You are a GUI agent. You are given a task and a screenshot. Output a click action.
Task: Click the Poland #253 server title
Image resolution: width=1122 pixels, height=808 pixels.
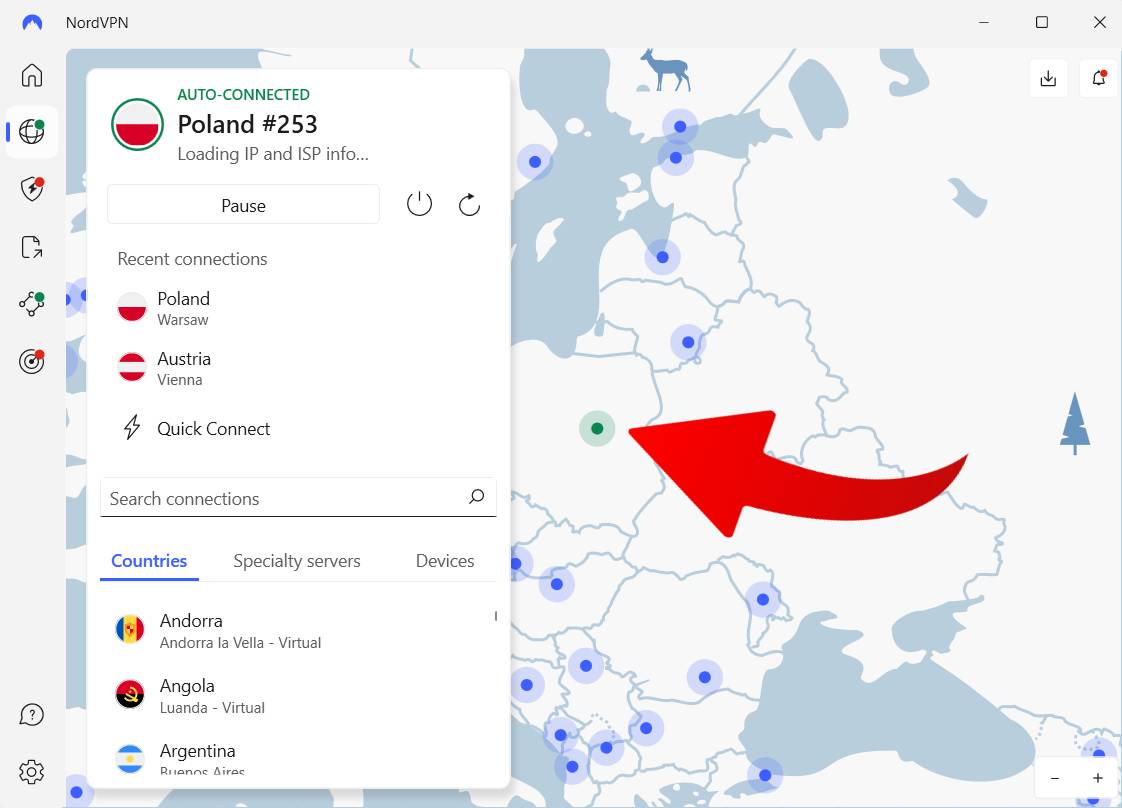coord(247,125)
